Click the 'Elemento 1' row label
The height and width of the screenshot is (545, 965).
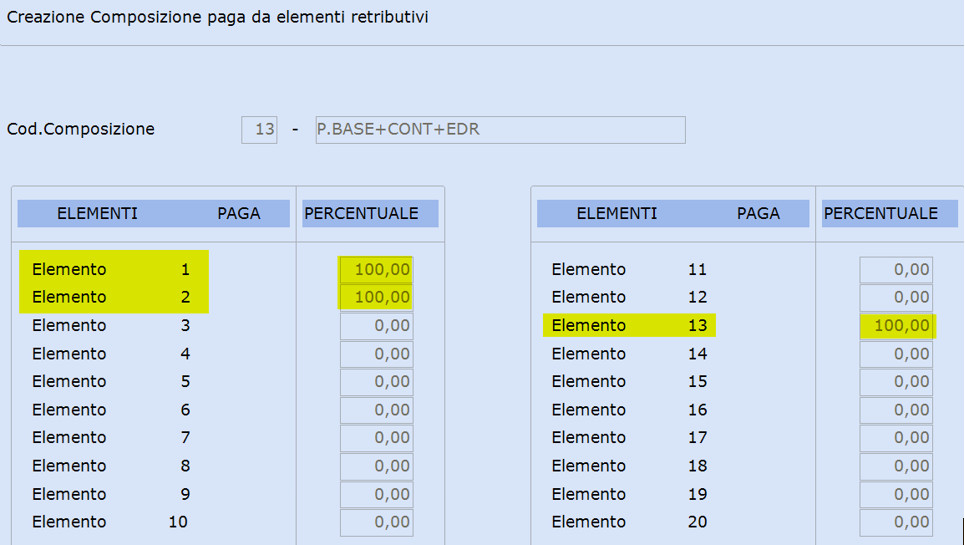(111, 269)
